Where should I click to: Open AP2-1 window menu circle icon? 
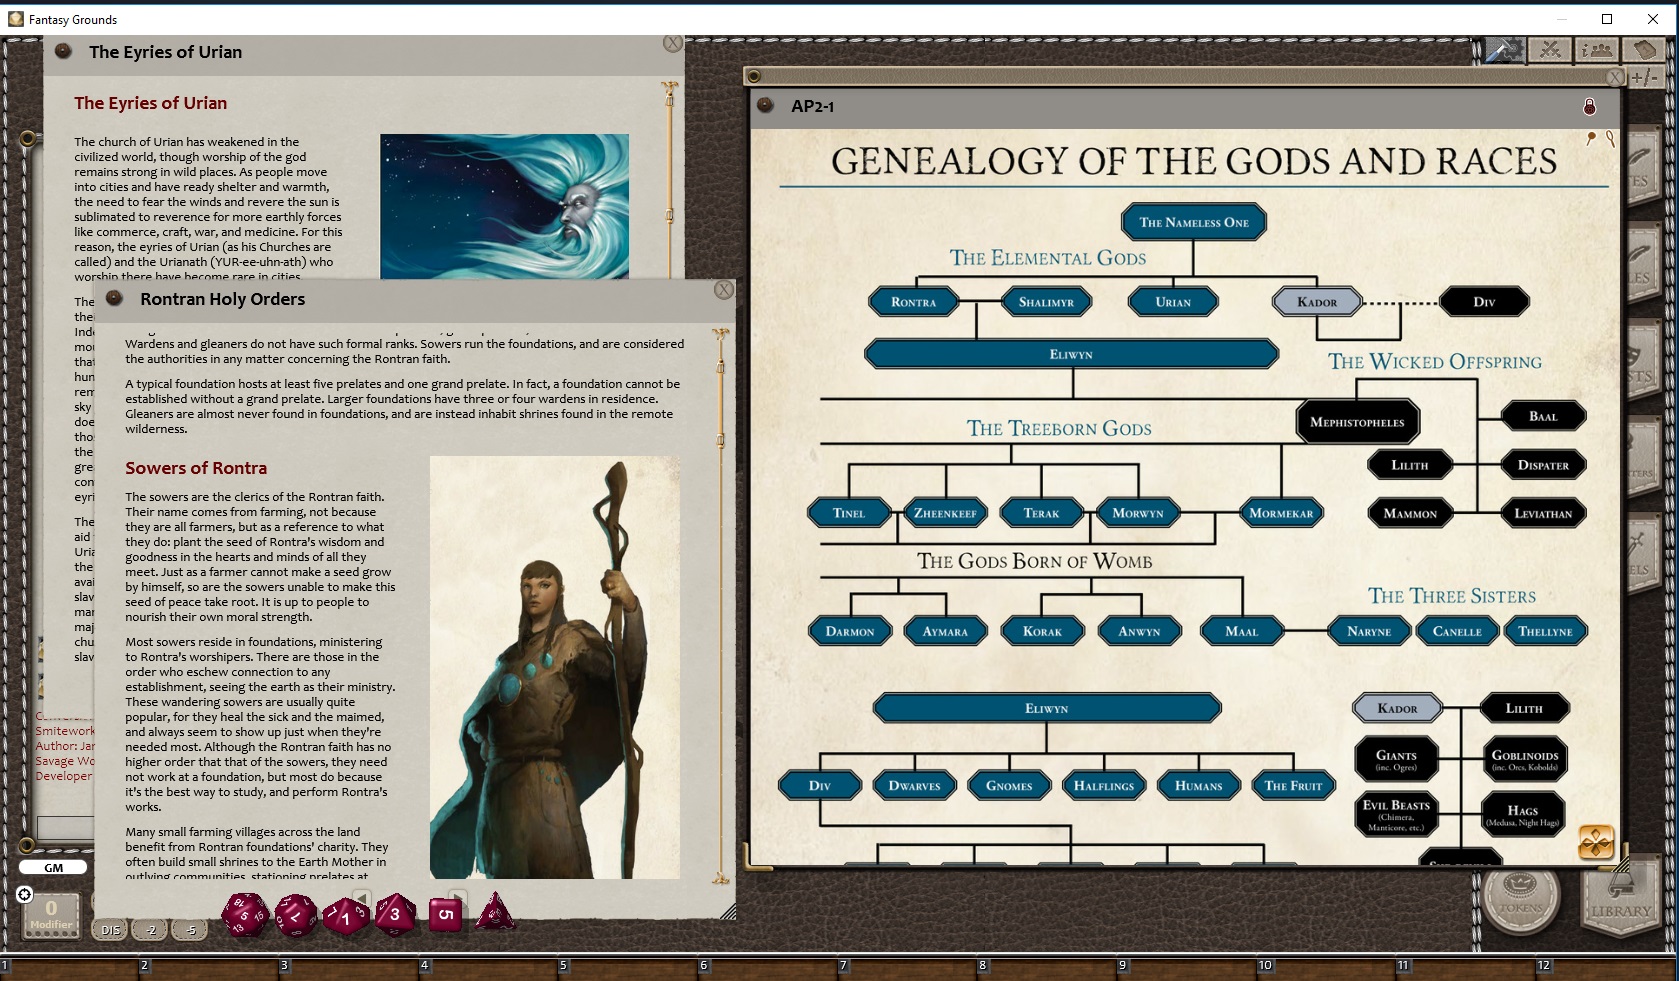(x=766, y=106)
